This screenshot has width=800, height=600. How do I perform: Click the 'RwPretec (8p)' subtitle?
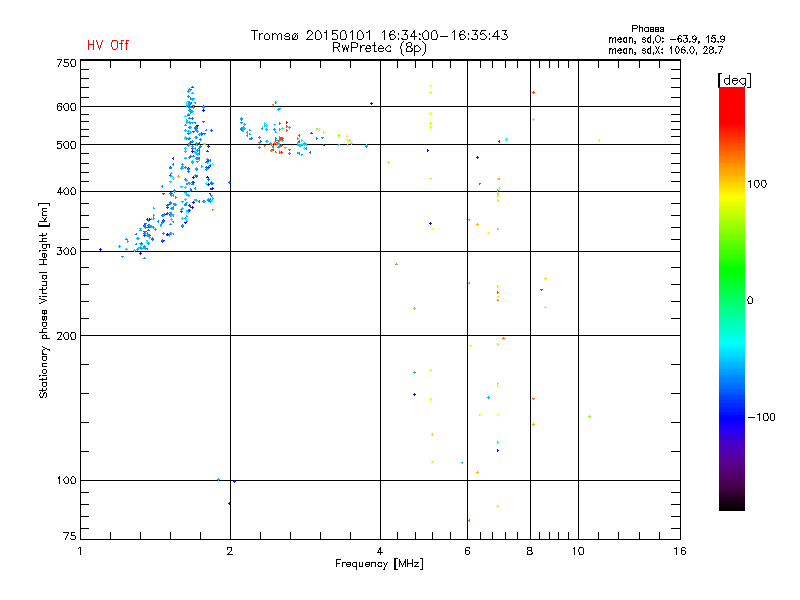pyautogui.click(x=379, y=48)
